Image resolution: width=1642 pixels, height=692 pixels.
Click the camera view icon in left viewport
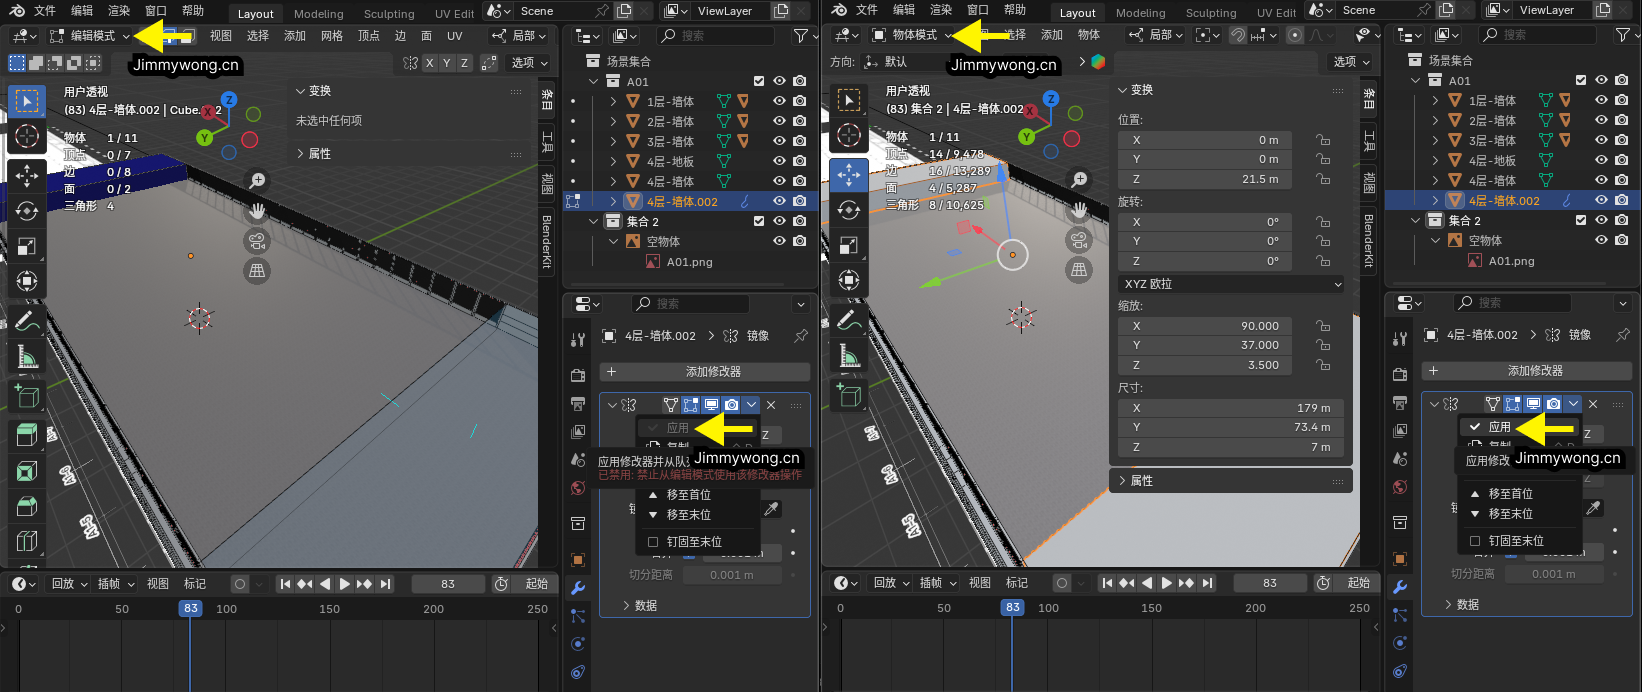(x=257, y=241)
